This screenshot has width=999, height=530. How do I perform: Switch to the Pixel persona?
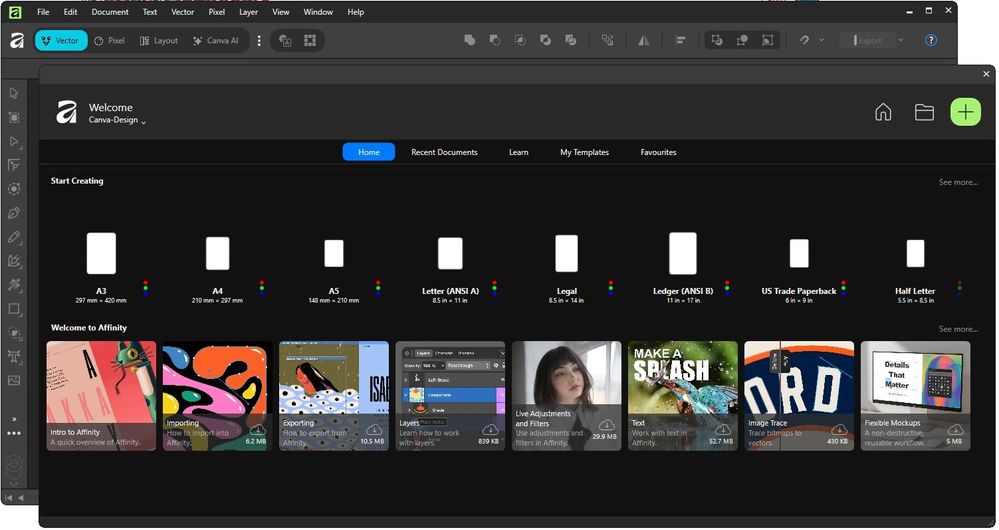[110, 40]
